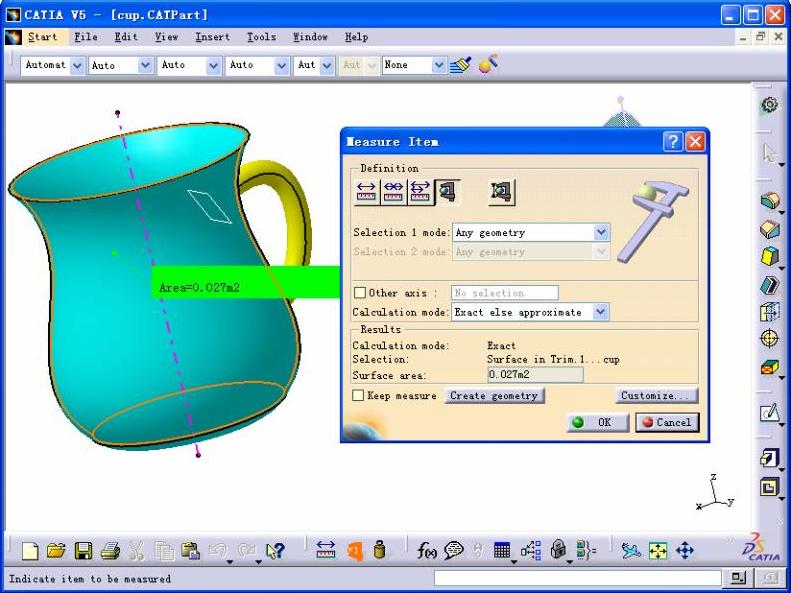Click the power input command line field

click(578, 578)
